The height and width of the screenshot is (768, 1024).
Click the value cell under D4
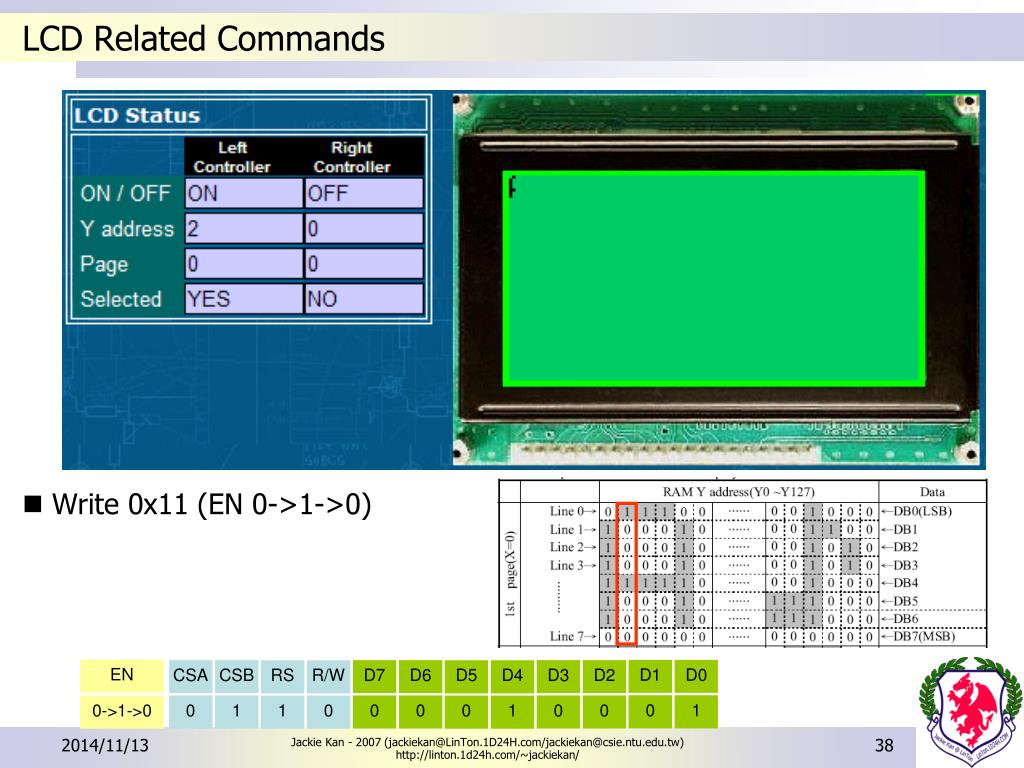(x=512, y=711)
